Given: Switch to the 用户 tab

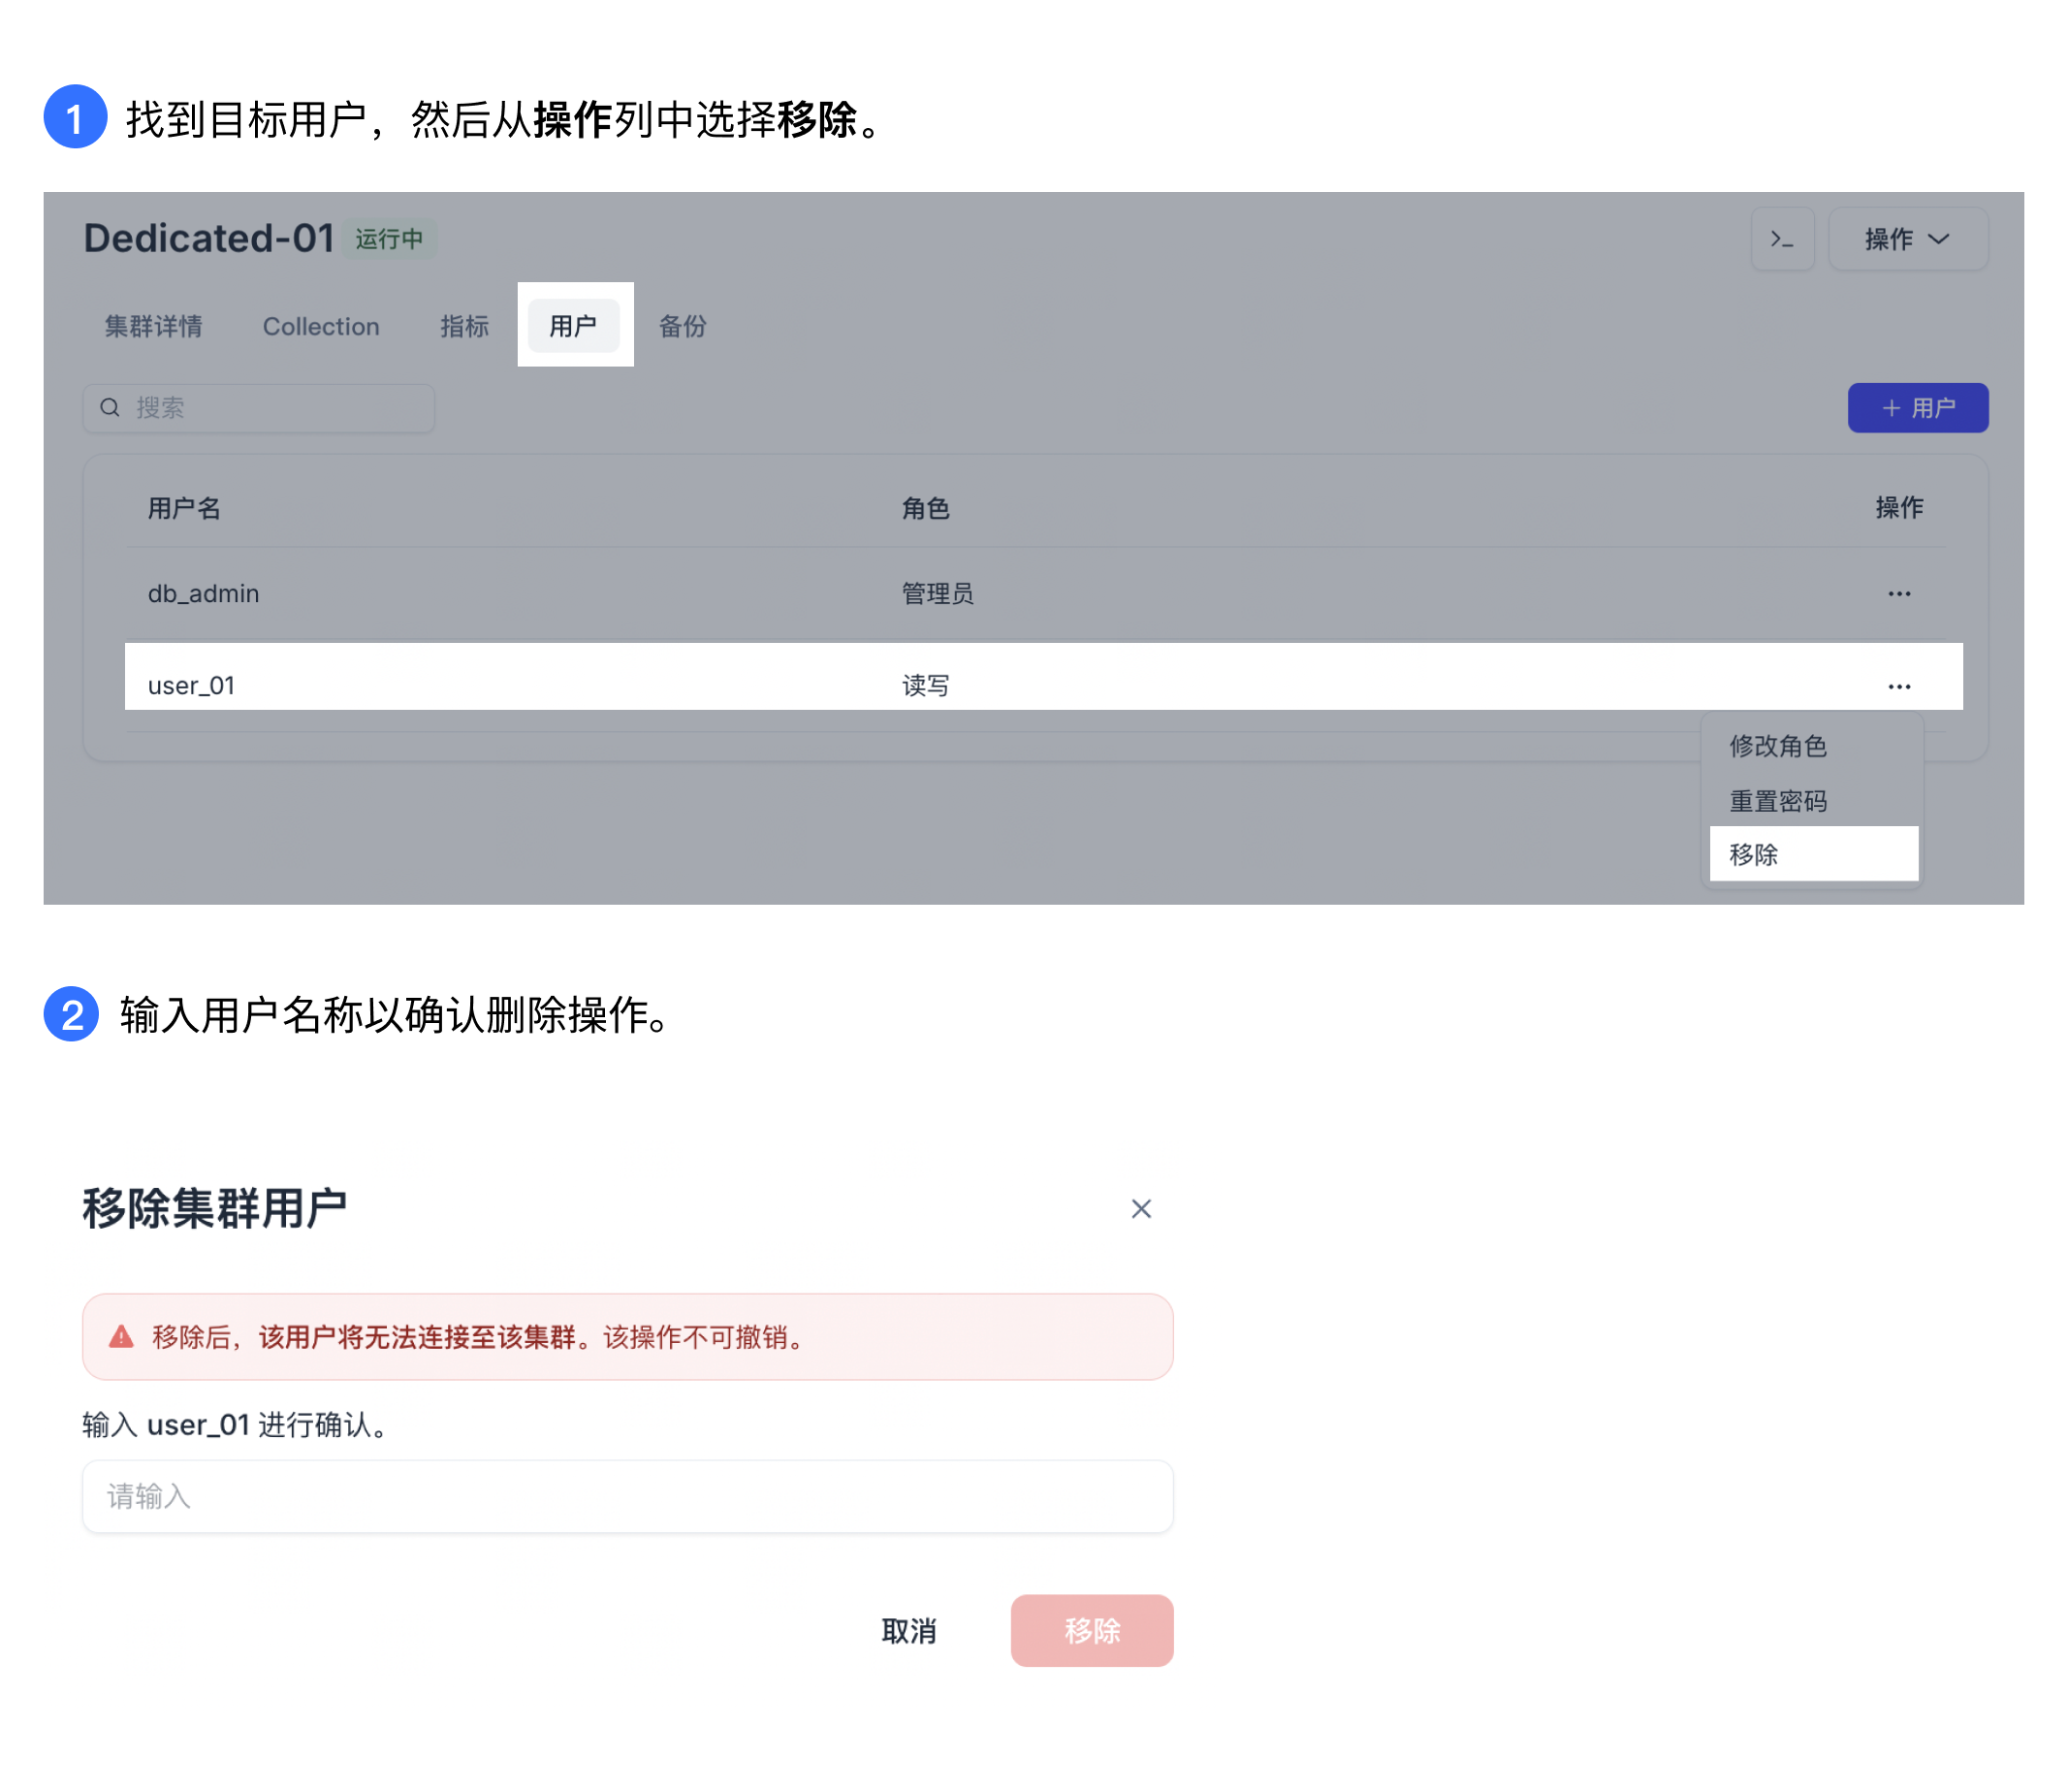Looking at the screenshot, I should 575,325.
